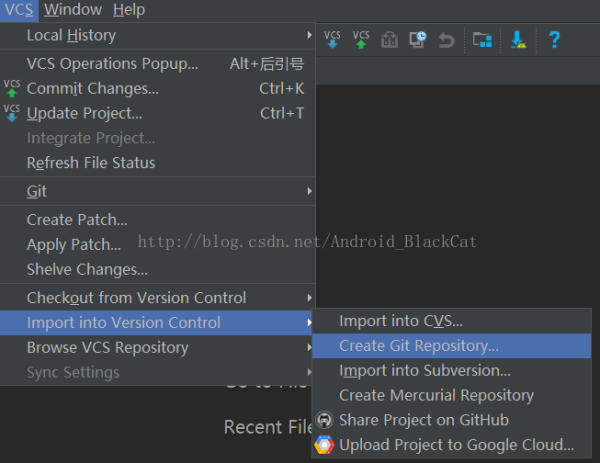This screenshot has height=463, width=600.
Task: Open the Window menu
Action: [73, 10]
